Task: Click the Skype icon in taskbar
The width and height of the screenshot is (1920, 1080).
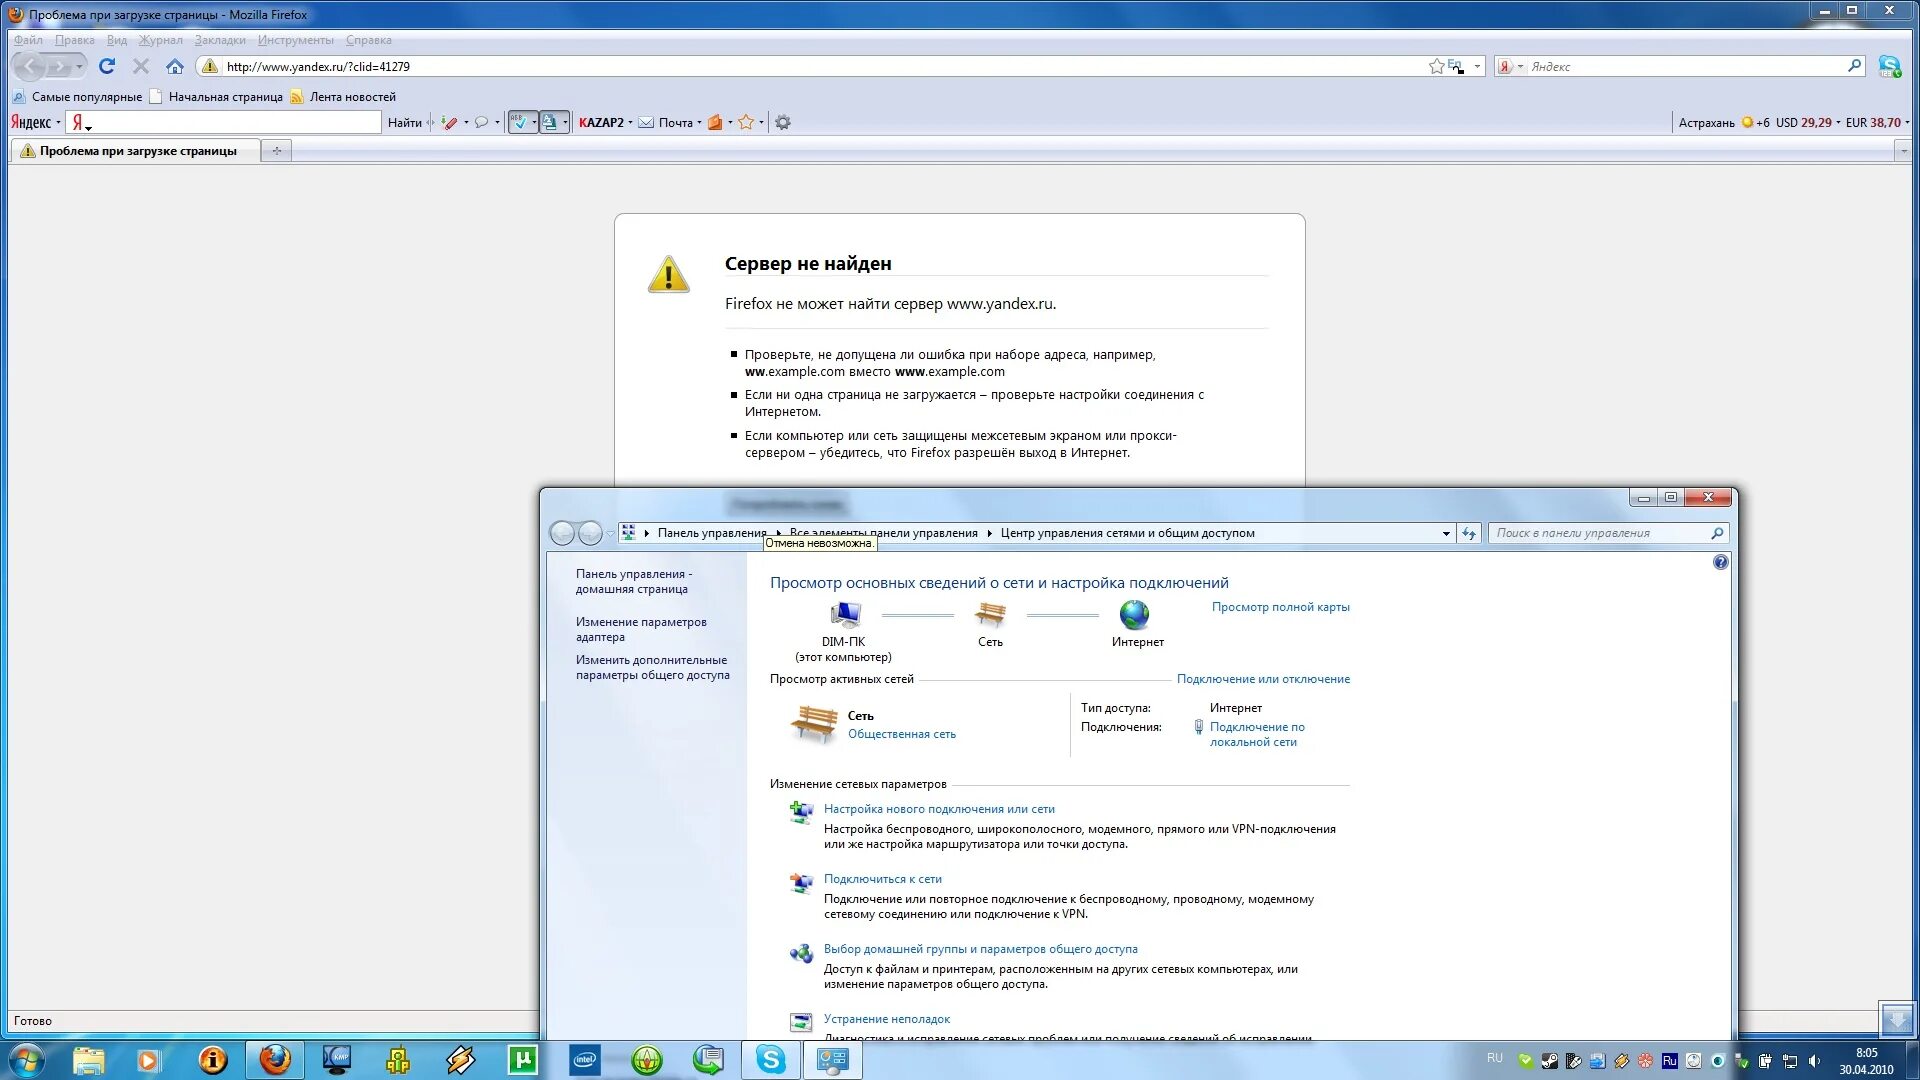Action: pyautogui.click(x=770, y=1059)
